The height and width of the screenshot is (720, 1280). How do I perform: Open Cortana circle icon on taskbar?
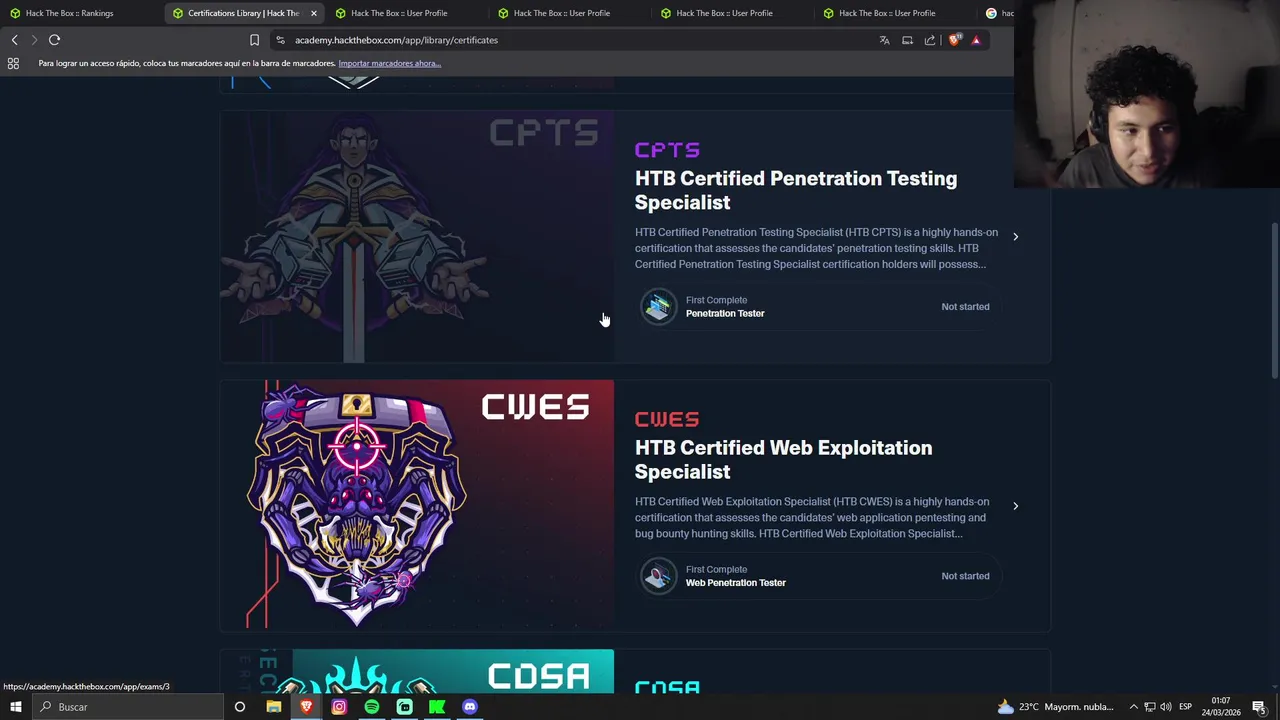click(x=239, y=707)
